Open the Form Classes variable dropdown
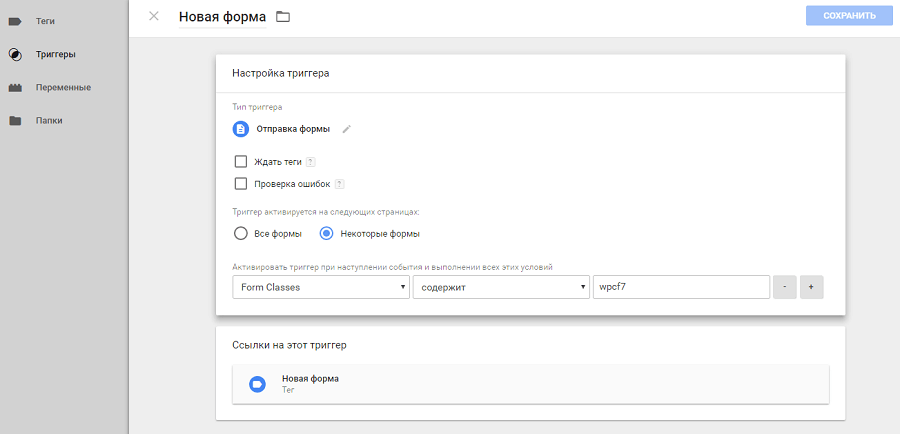This screenshot has height=434, width=900. click(x=320, y=287)
